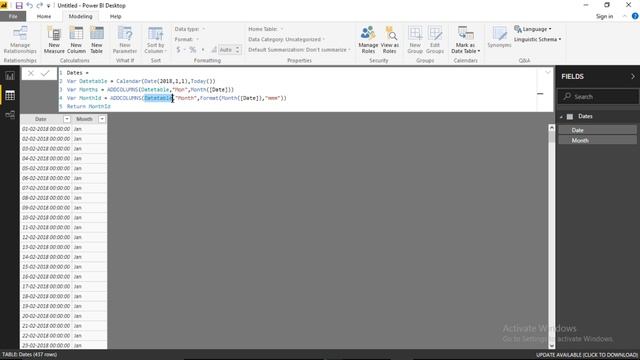The width and height of the screenshot is (640, 360).
Task: Open the Help tab
Action: [x=116, y=16]
